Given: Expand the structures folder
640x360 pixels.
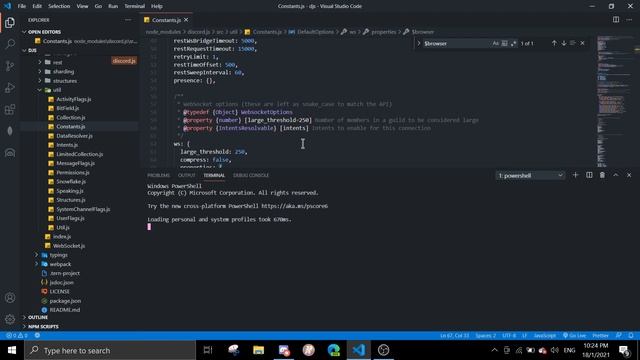Looking at the screenshot, I should click(x=64, y=81).
